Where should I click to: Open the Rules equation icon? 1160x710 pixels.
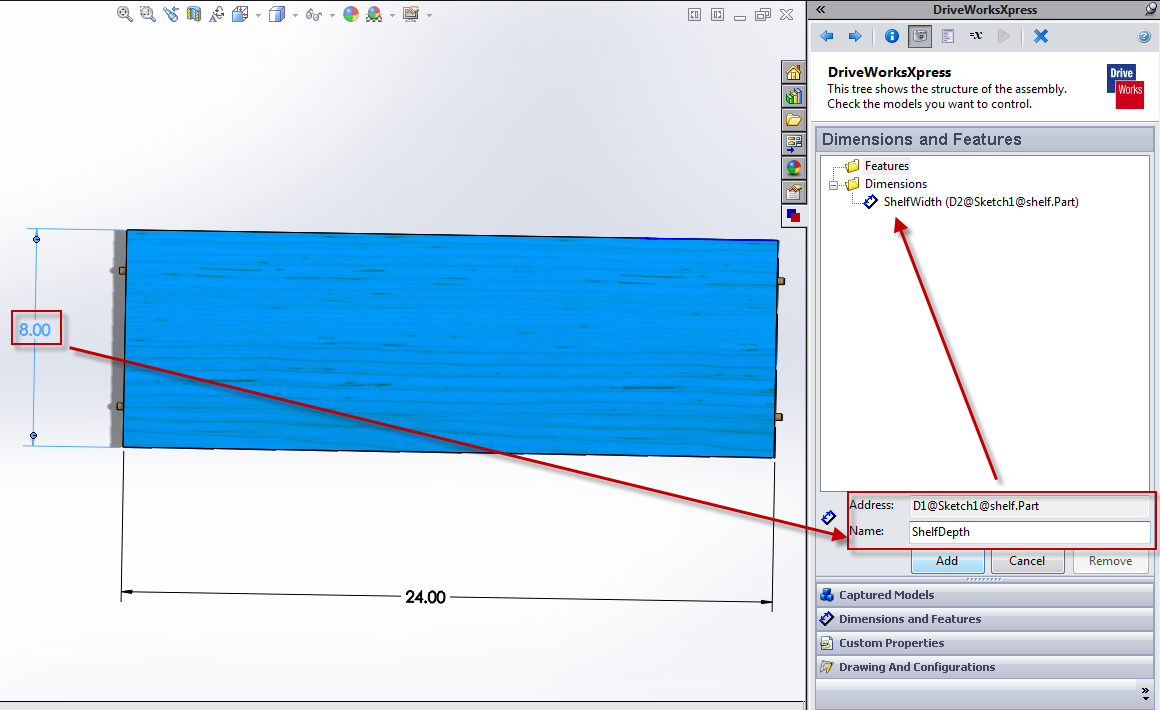(976, 36)
